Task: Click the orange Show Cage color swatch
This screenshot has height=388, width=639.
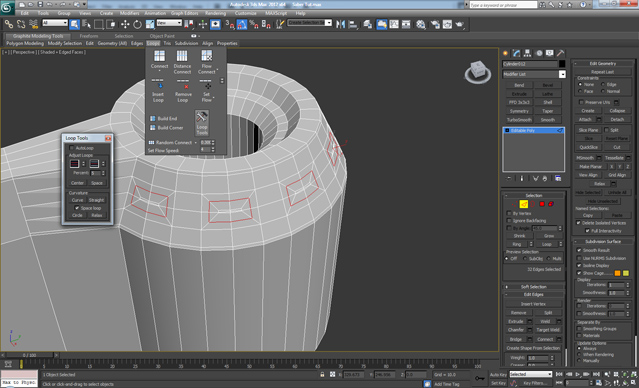Action: pos(617,273)
